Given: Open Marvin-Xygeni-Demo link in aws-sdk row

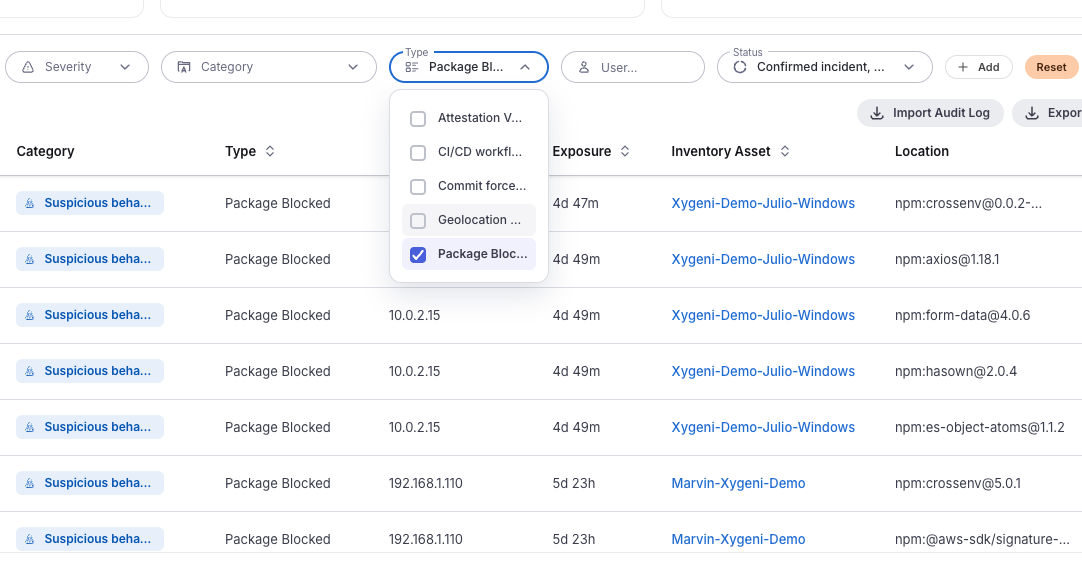Looking at the screenshot, I should coord(738,539).
